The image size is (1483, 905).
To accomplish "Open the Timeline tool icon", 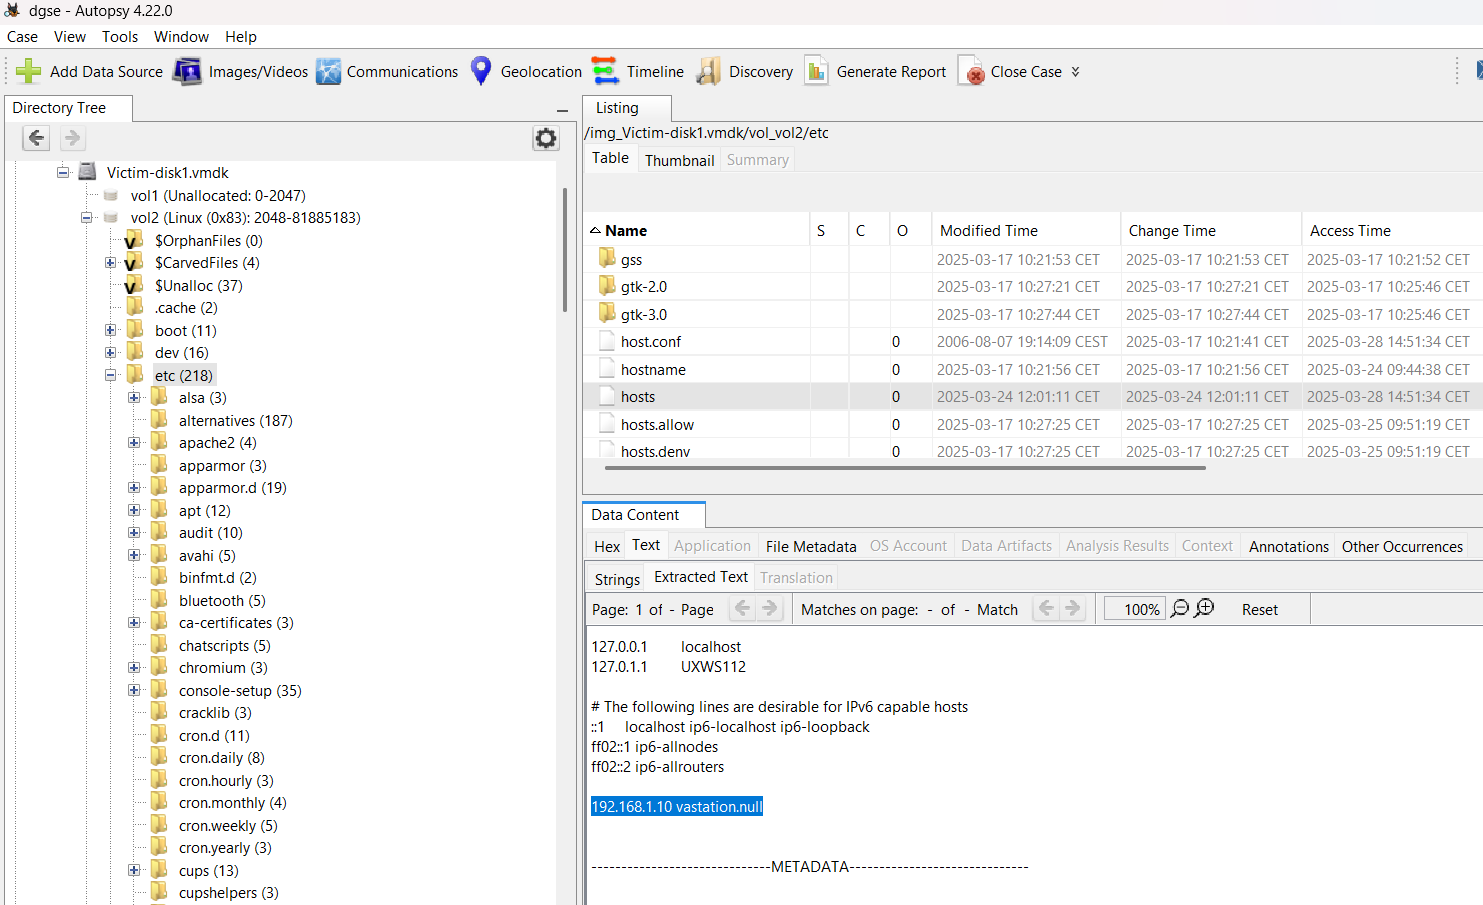I will [x=605, y=71].
